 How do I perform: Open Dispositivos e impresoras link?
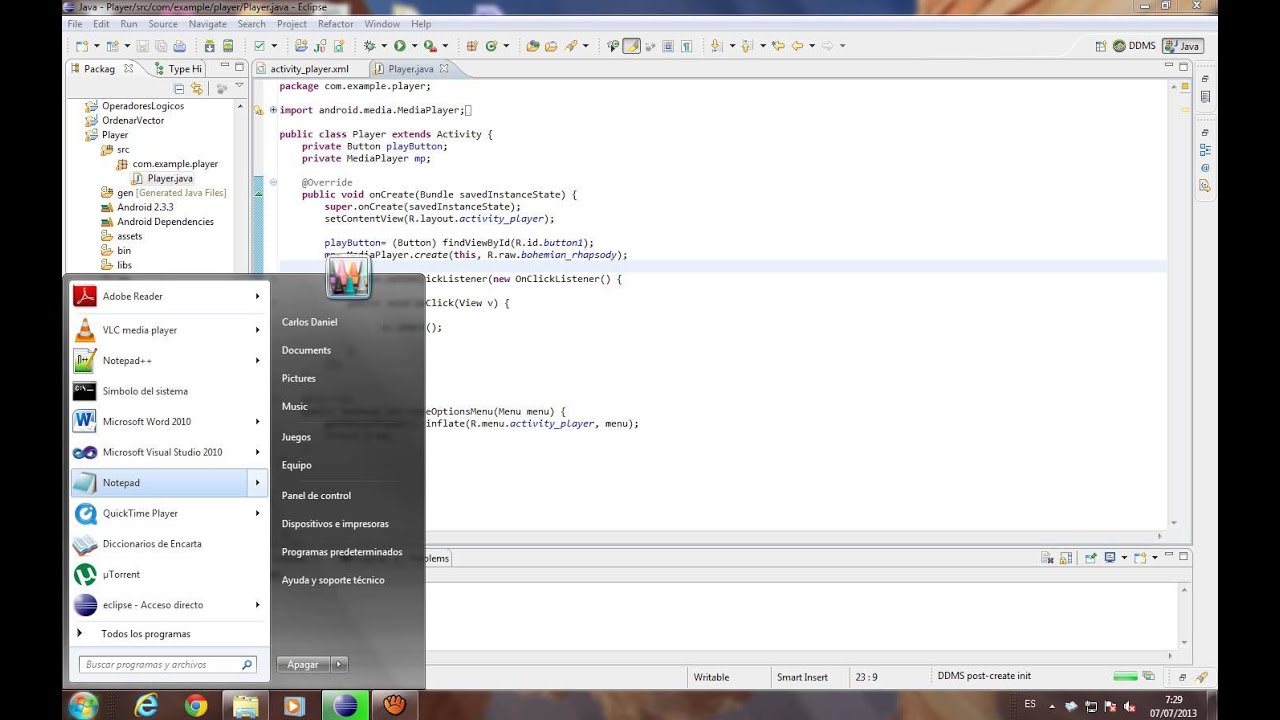coord(335,523)
